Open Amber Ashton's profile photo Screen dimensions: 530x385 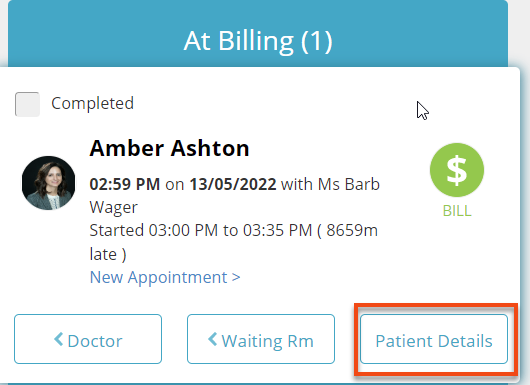[49, 183]
